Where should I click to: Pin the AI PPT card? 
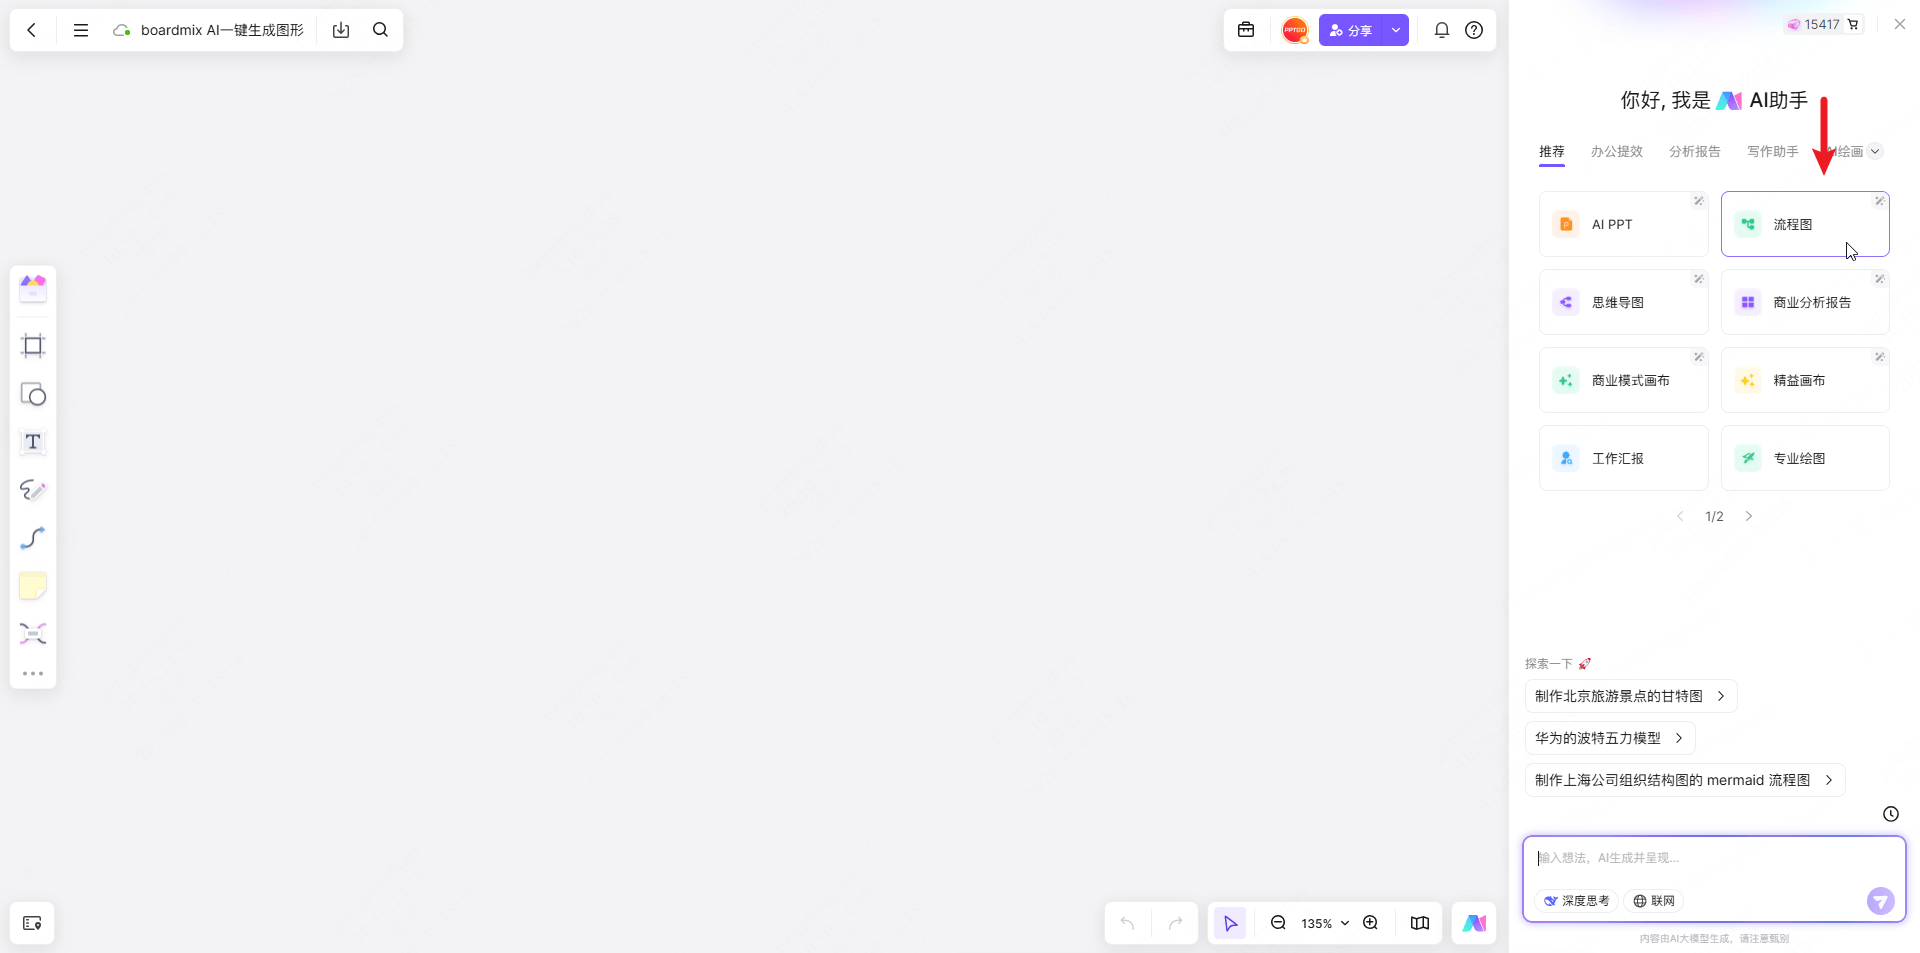tap(1698, 201)
